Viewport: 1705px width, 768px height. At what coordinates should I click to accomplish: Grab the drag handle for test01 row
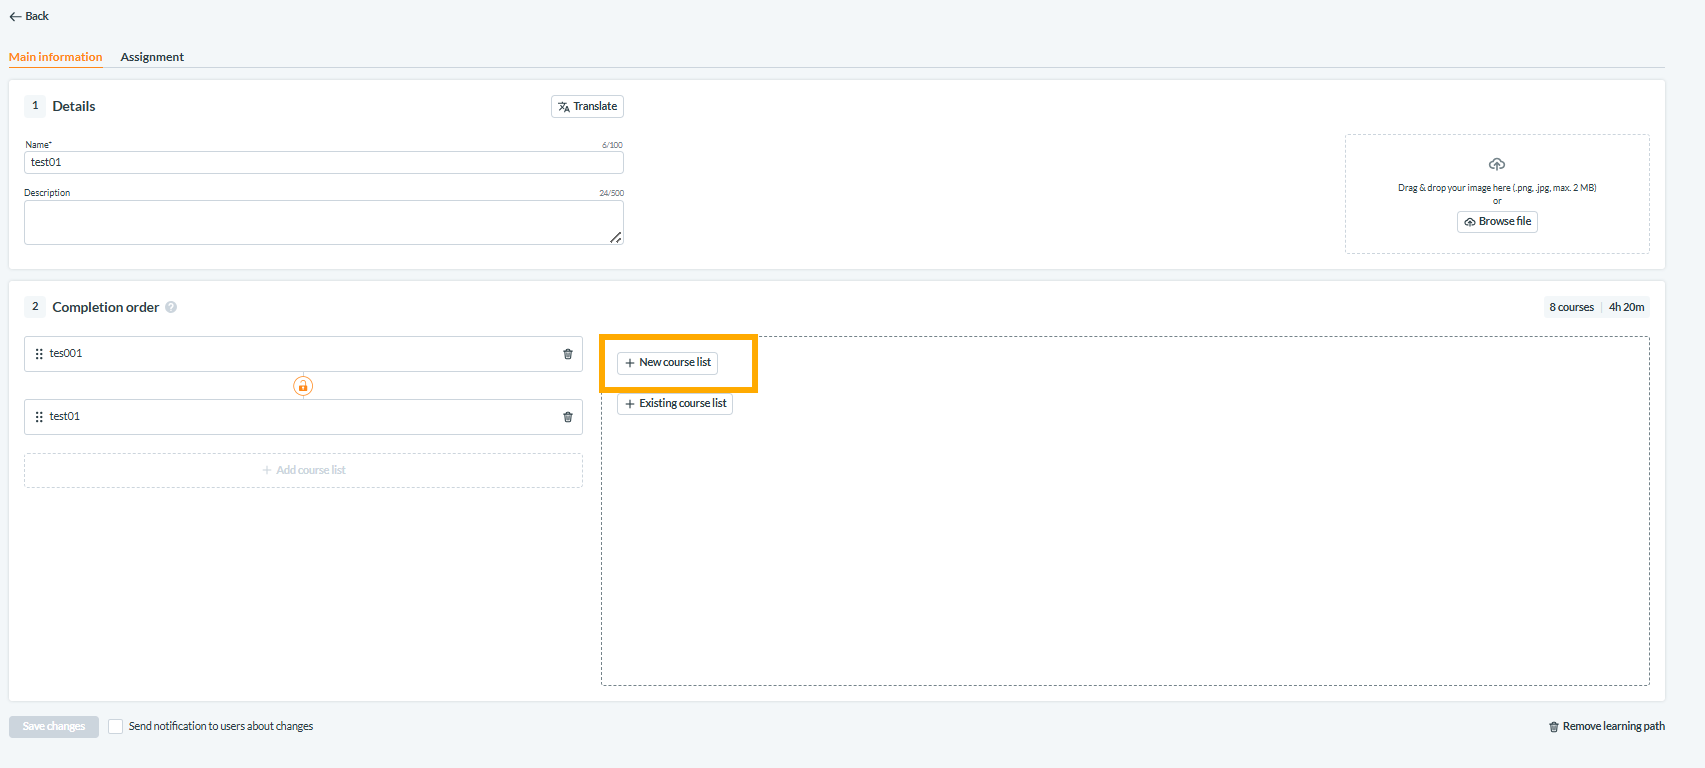point(39,417)
